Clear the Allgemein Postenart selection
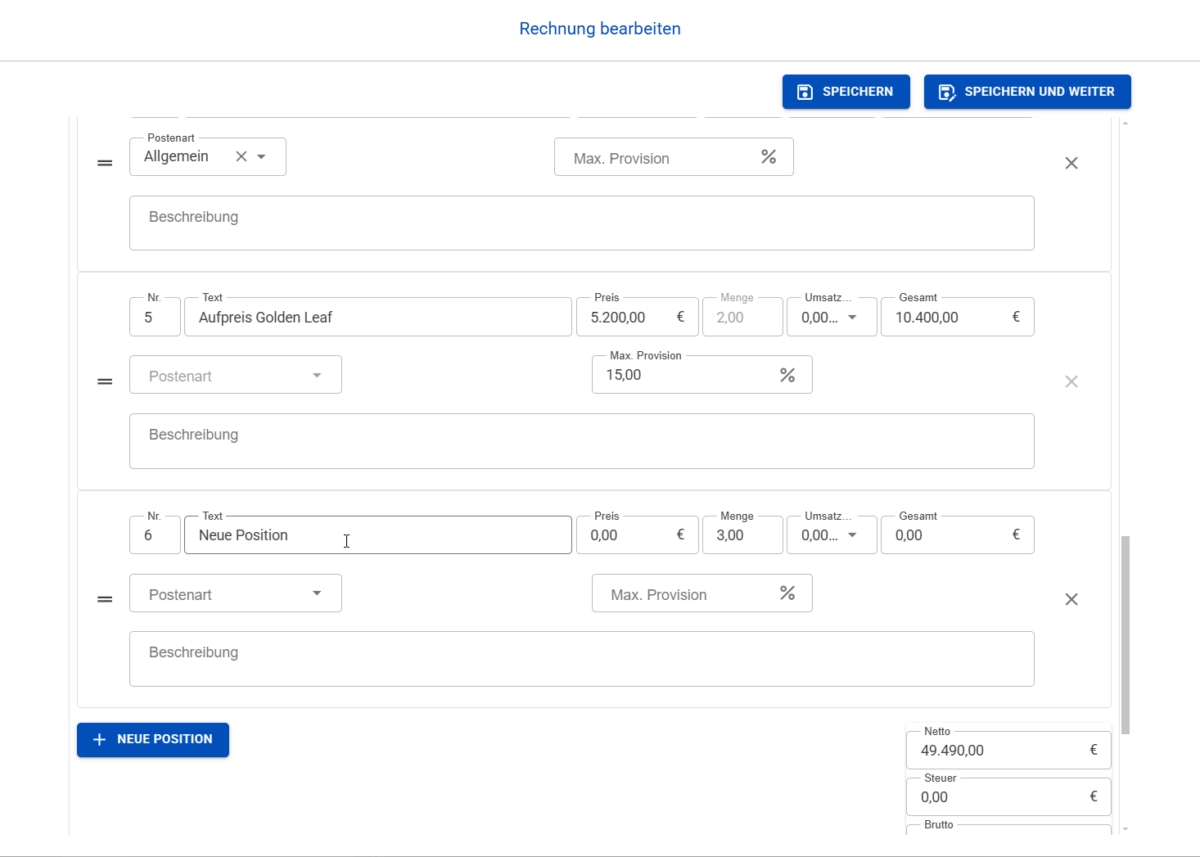 tap(241, 157)
